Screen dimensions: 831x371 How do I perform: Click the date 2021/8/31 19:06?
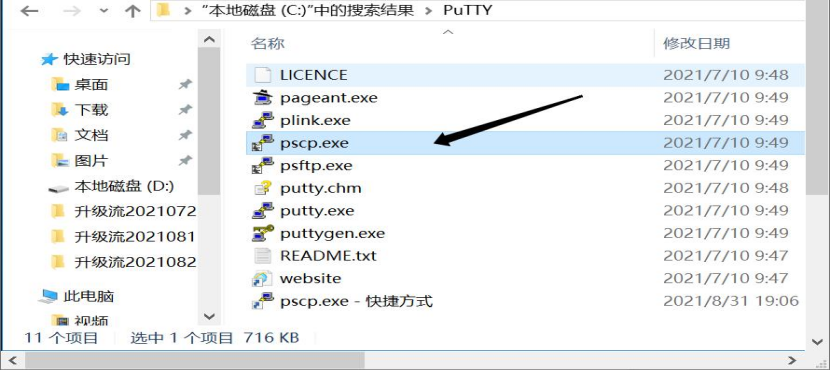click(x=731, y=302)
